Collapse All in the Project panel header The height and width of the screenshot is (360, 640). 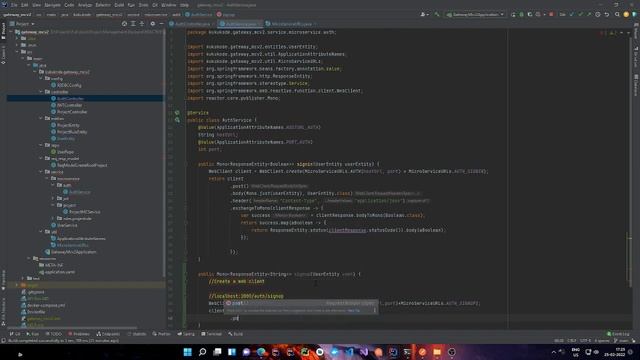click(x=142, y=24)
